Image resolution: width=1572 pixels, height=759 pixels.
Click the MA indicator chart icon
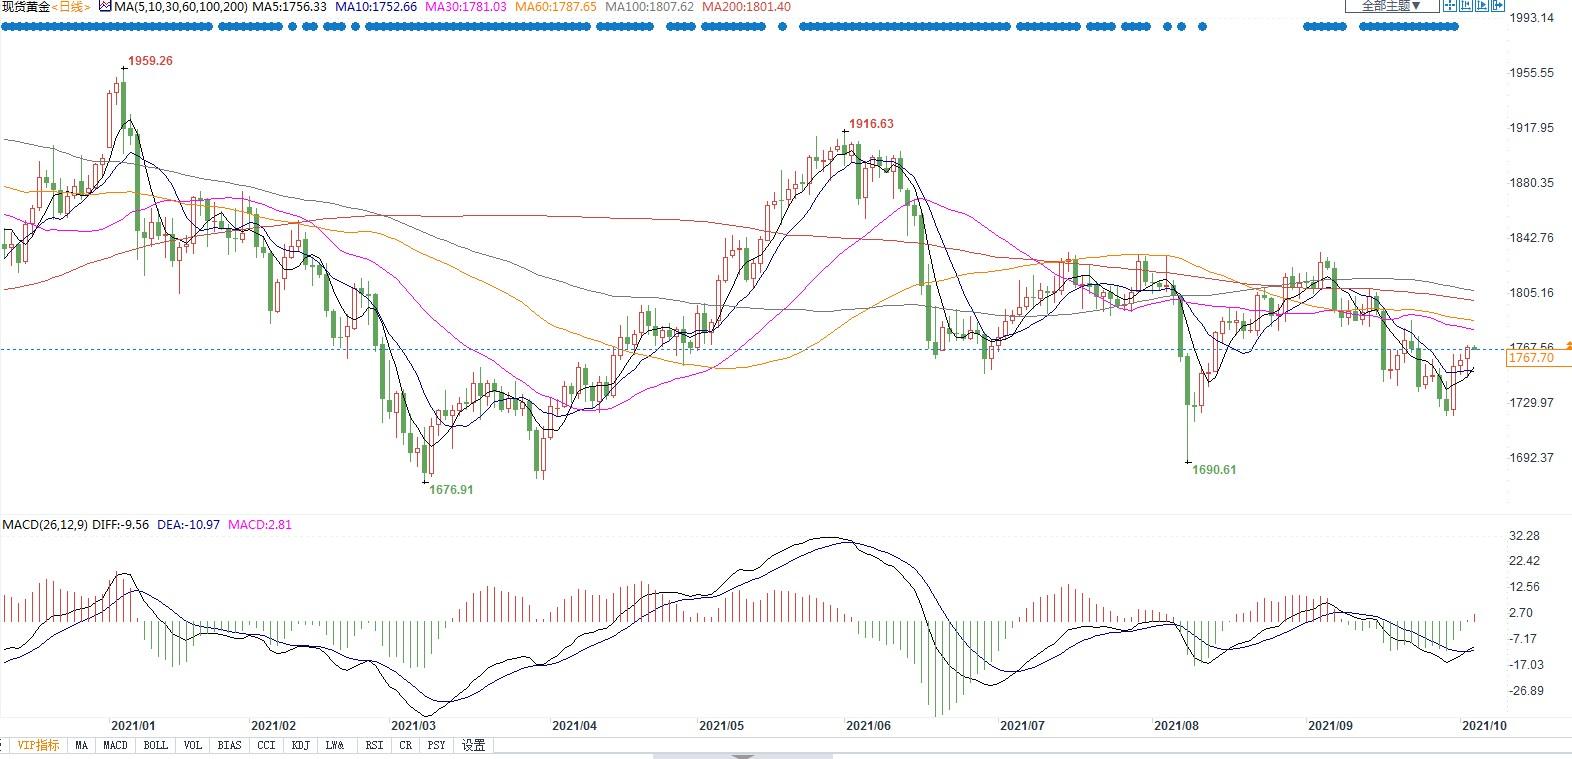pyautogui.click(x=104, y=6)
